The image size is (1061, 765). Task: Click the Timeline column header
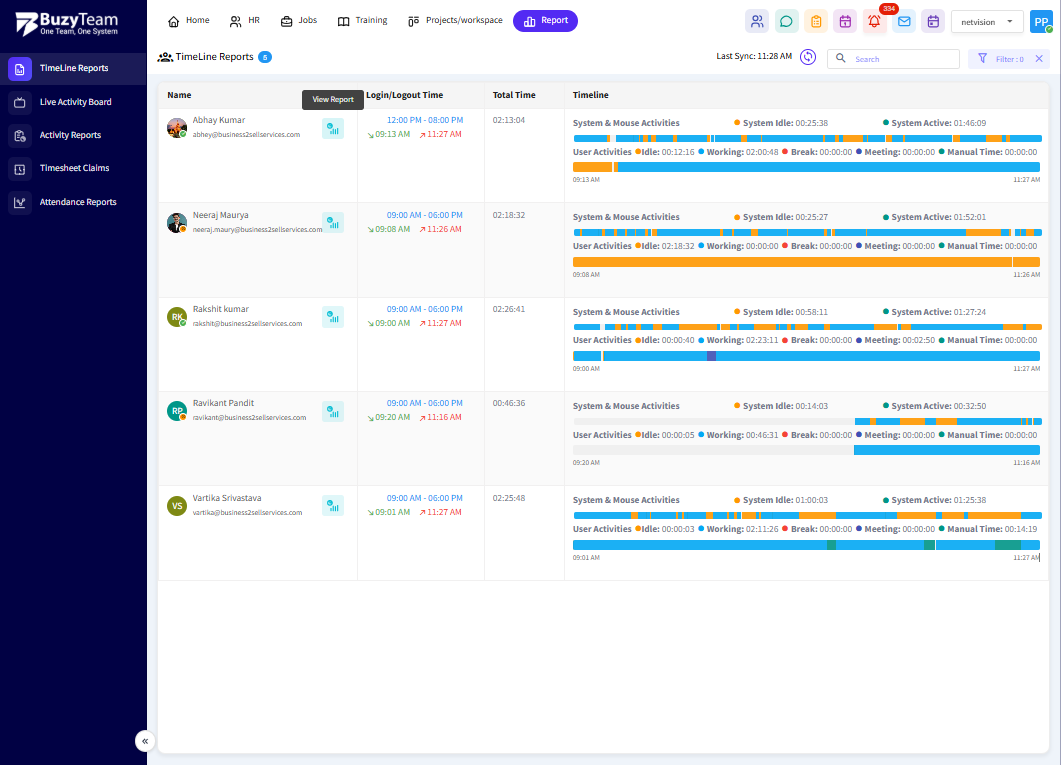point(591,95)
